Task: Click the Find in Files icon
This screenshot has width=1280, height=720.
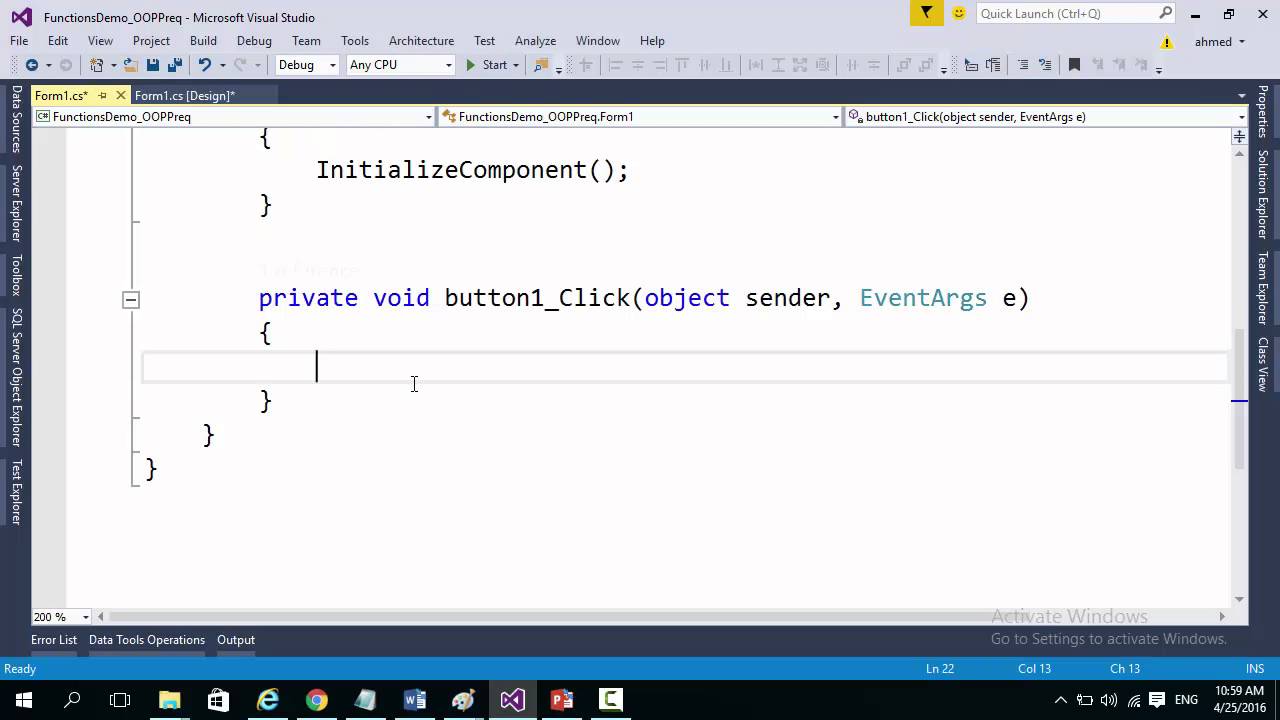Action: (541, 65)
